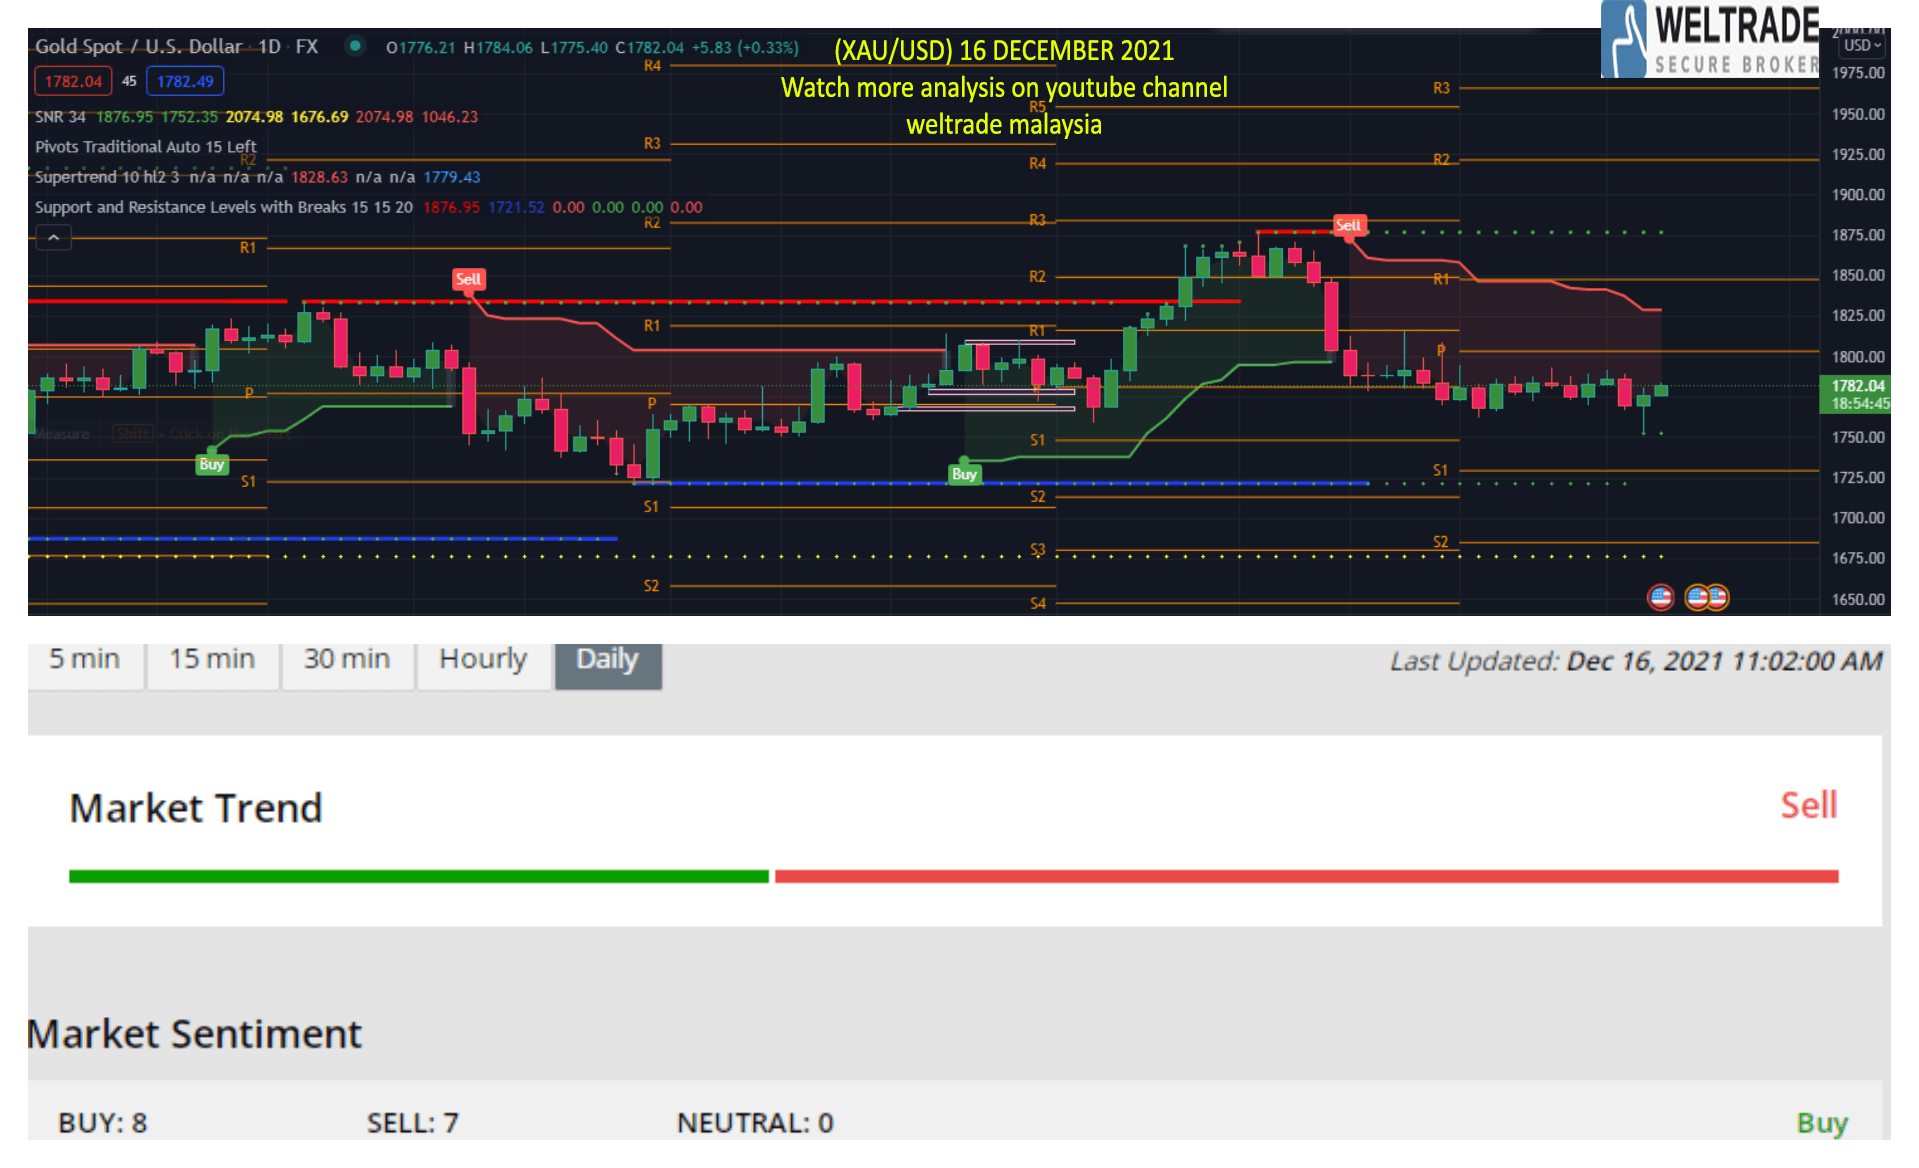Click the BUY: 8 count
Viewport: 1919px width, 1168px height.
103,1123
